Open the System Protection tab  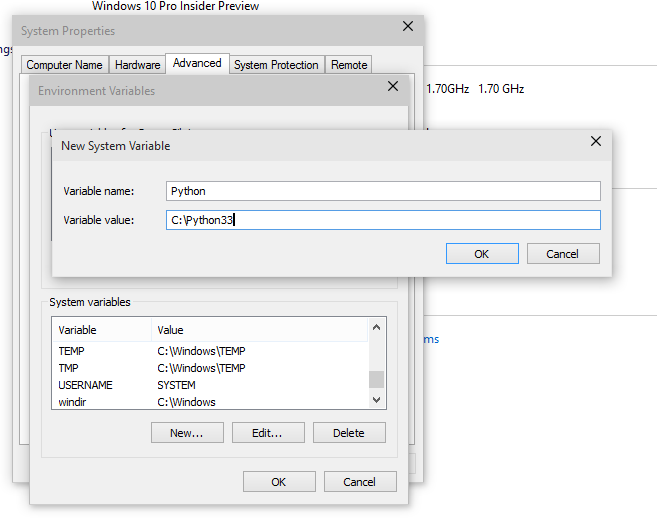point(276,65)
